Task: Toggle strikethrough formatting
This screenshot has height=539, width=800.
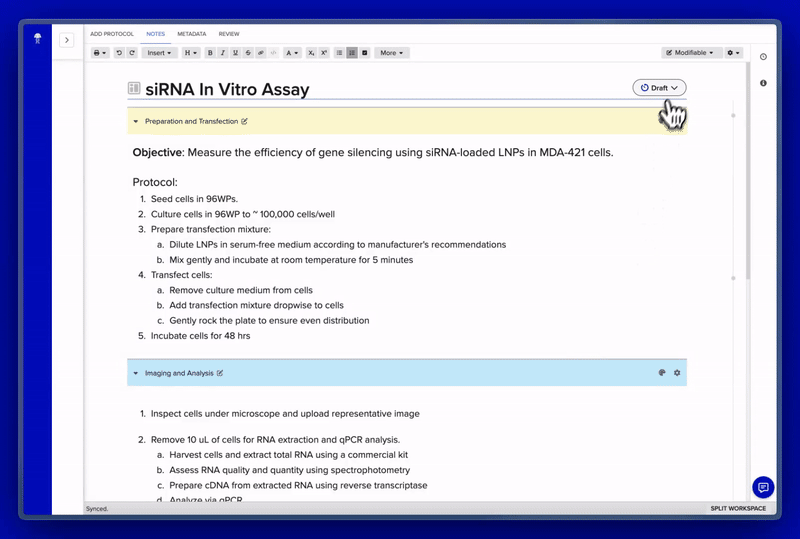Action: pos(248,53)
